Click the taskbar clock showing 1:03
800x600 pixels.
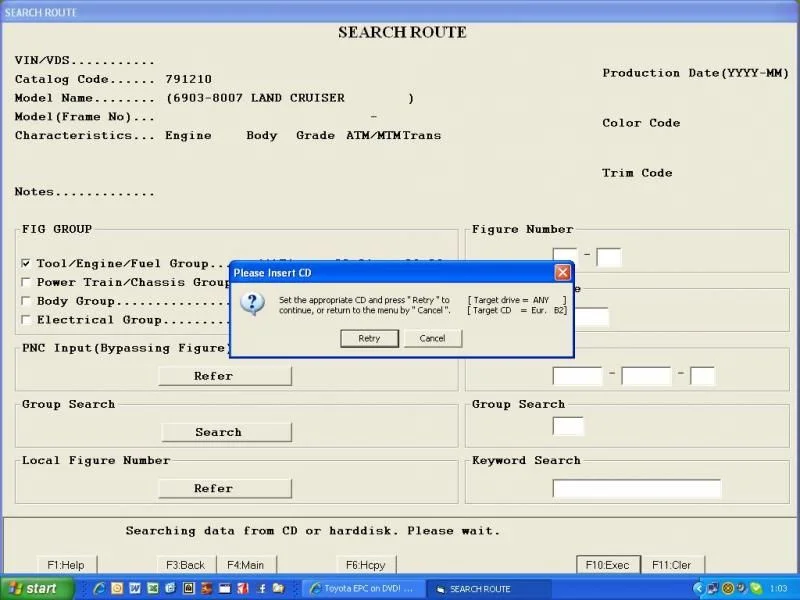click(x=779, y=589)
